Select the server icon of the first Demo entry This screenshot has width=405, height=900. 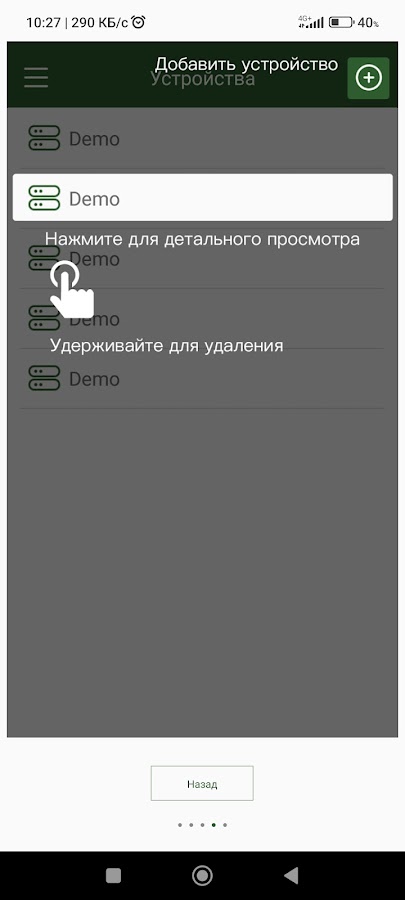(x=44, y=138)
